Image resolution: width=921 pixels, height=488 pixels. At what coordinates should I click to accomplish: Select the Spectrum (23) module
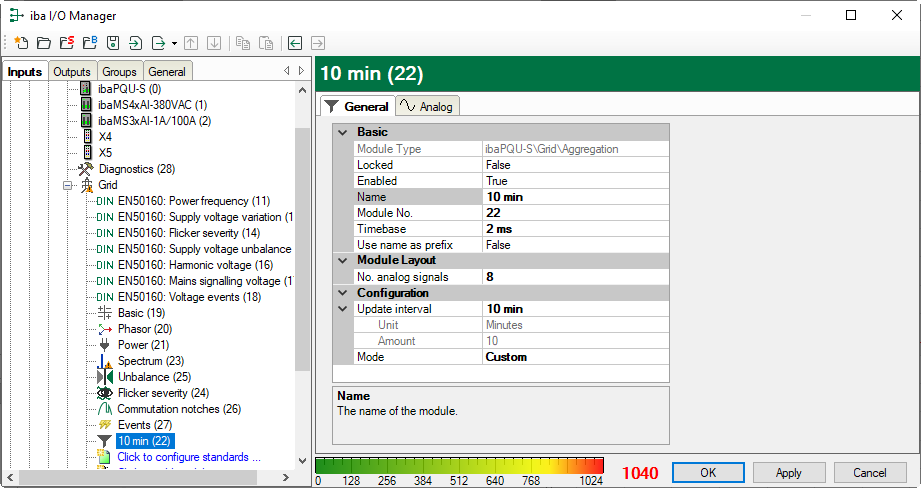point(150,360)
